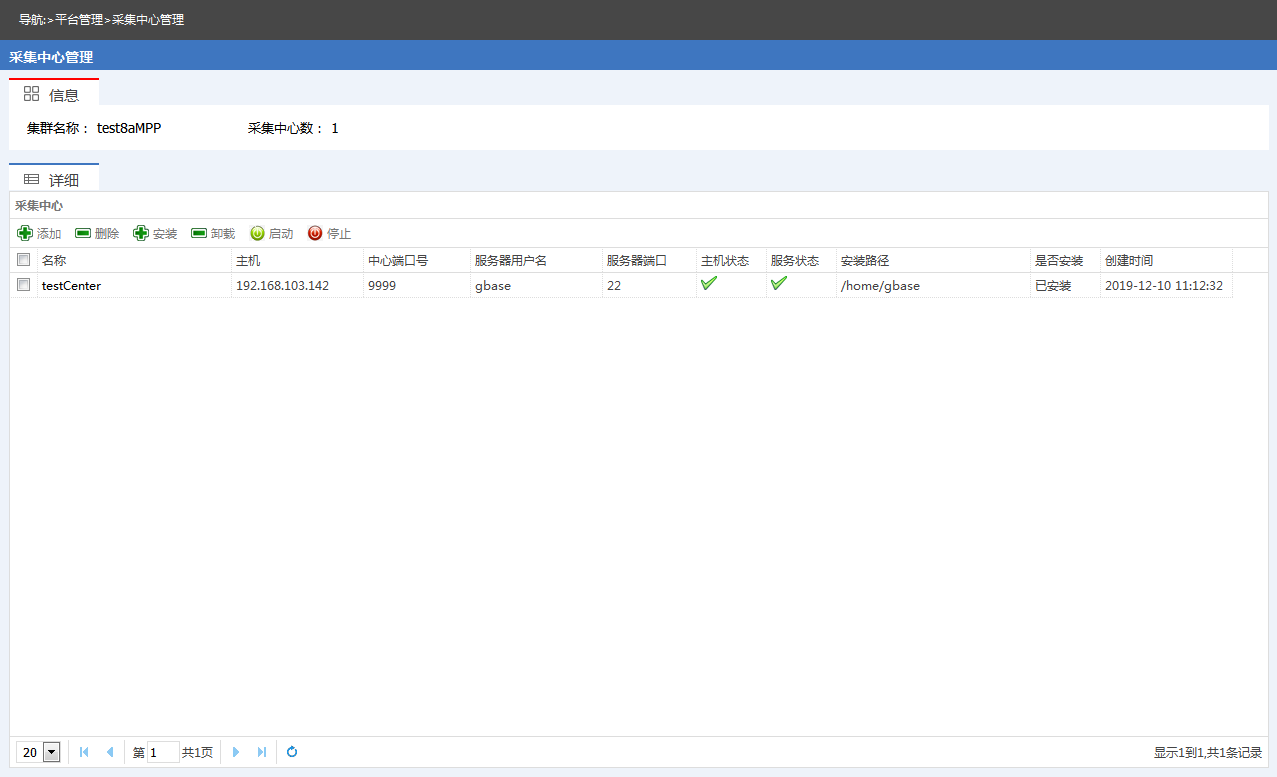Image resolution: width=1277 pixels, height=777 pixels.
Task: Click the 采集中心数 count value 1
Action: (x=335, y=128)
